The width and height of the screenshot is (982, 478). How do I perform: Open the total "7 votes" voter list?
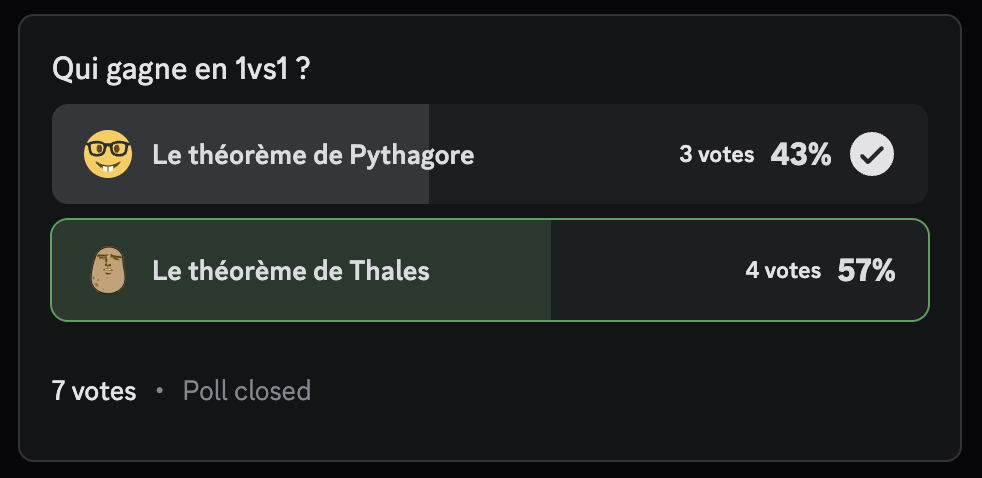click(x=94, y=390)
